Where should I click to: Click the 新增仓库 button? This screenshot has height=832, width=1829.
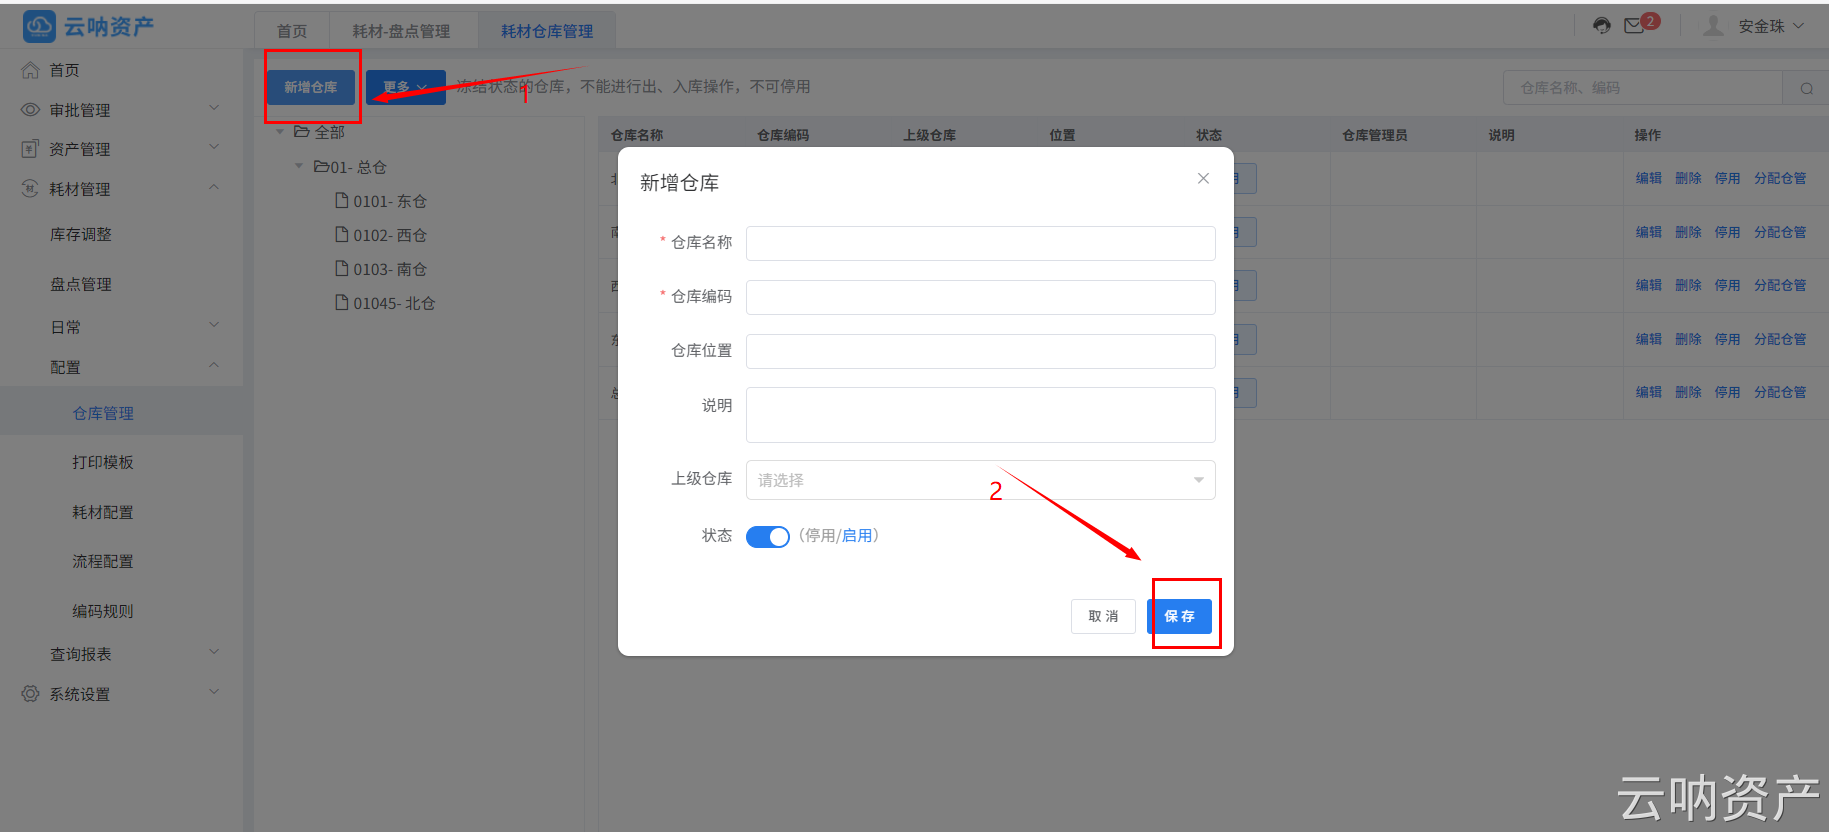point(311,87)
